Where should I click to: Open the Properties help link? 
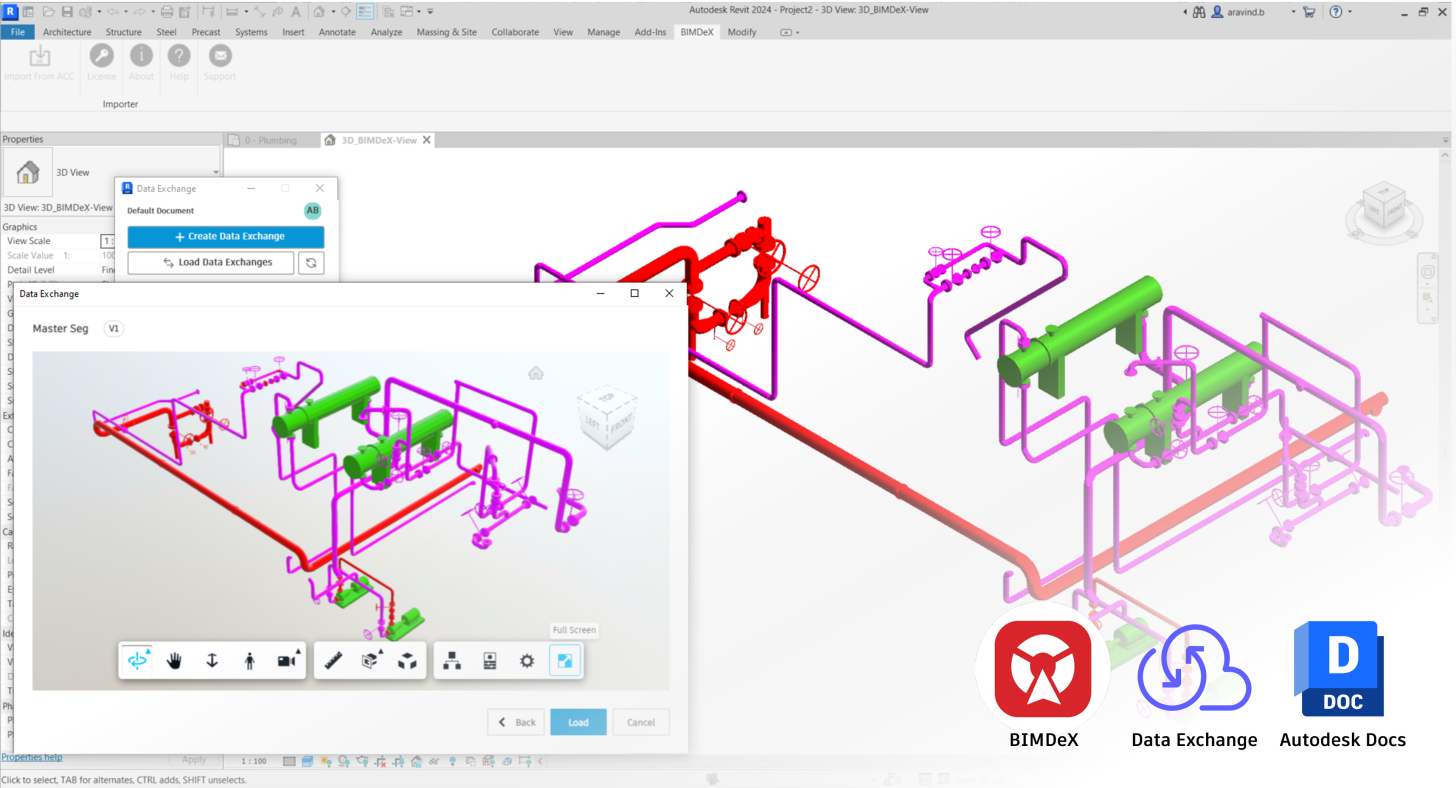(x=32, y=757)
